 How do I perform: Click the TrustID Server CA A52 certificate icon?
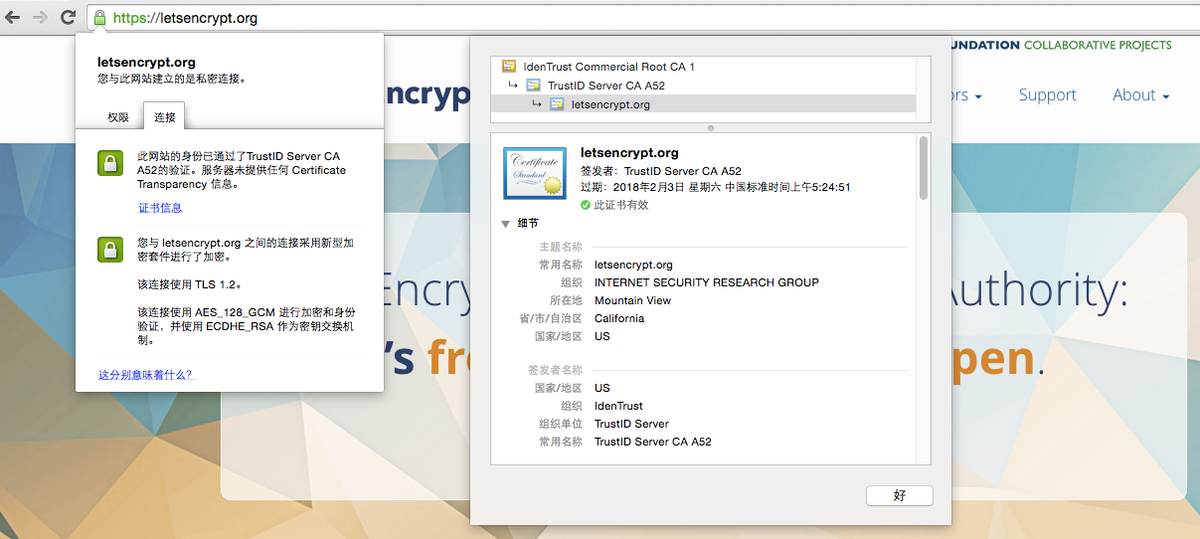533,85
